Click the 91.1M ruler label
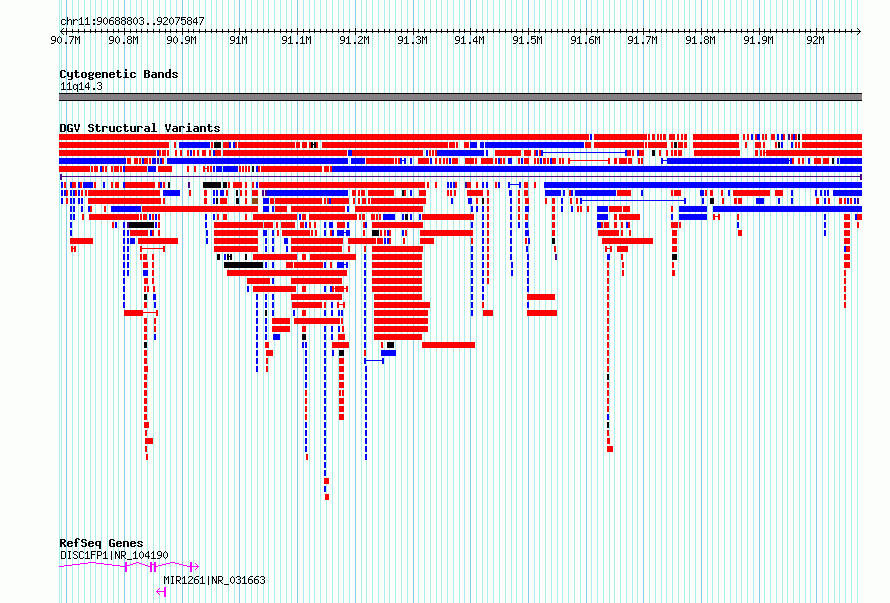890x603 pixels. tap(297, 40)
